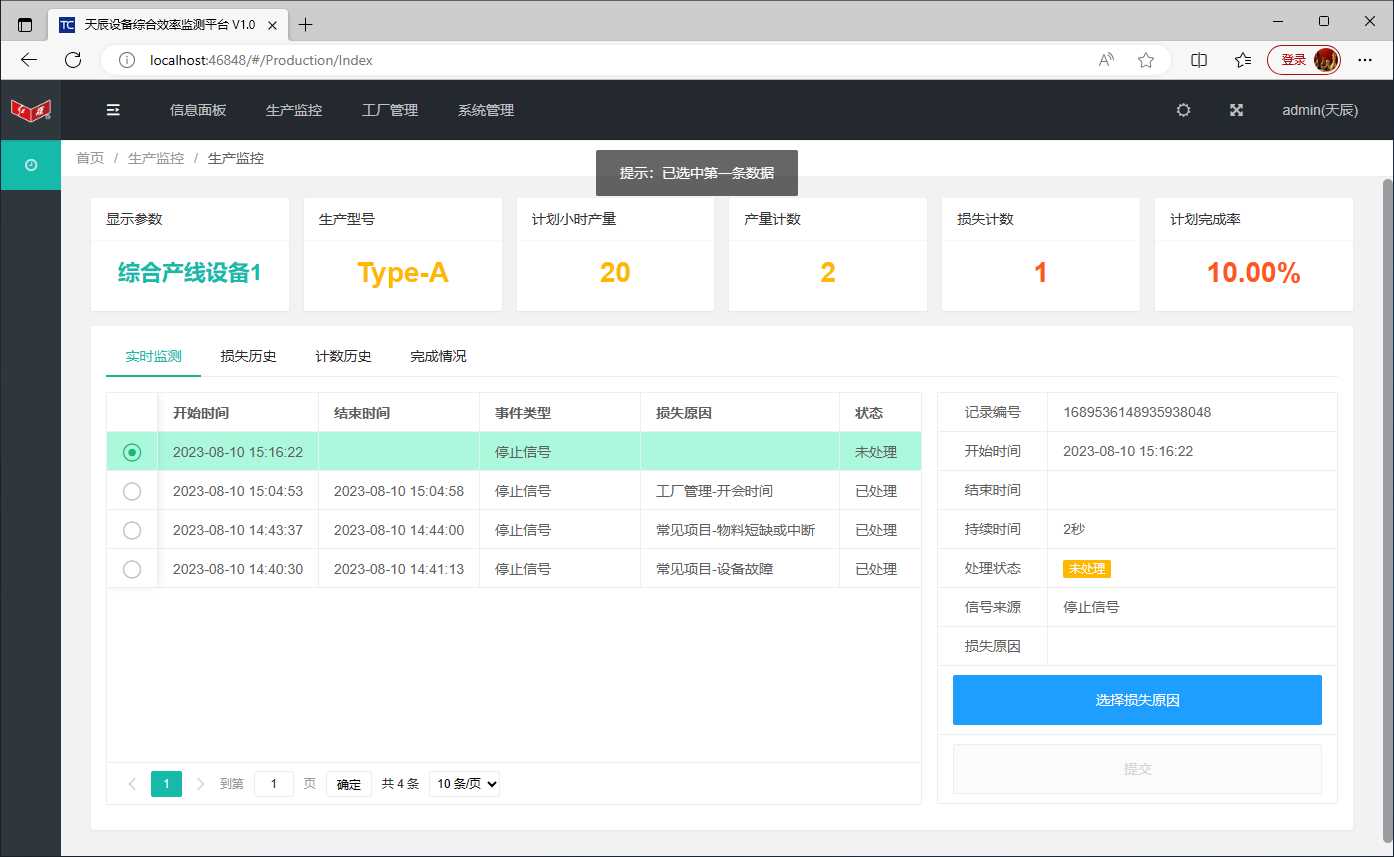
Task: Switch to 实时监测 tab
Action: click(154, 356)
